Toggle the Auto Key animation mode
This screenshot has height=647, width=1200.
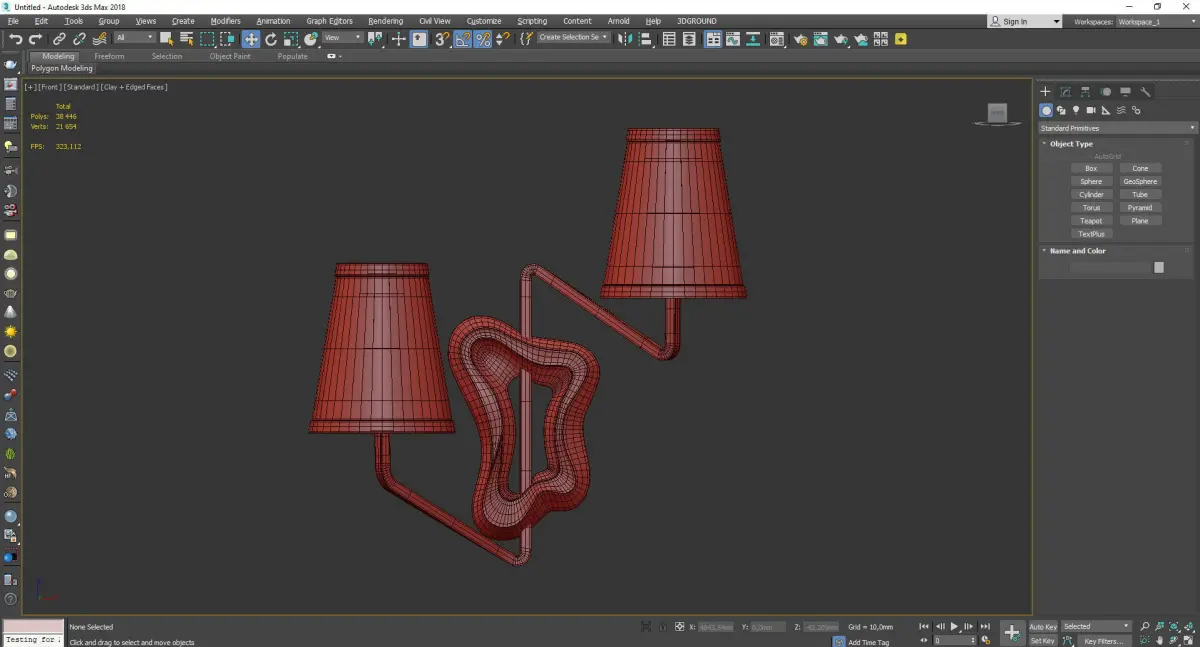click(1043, 626)
